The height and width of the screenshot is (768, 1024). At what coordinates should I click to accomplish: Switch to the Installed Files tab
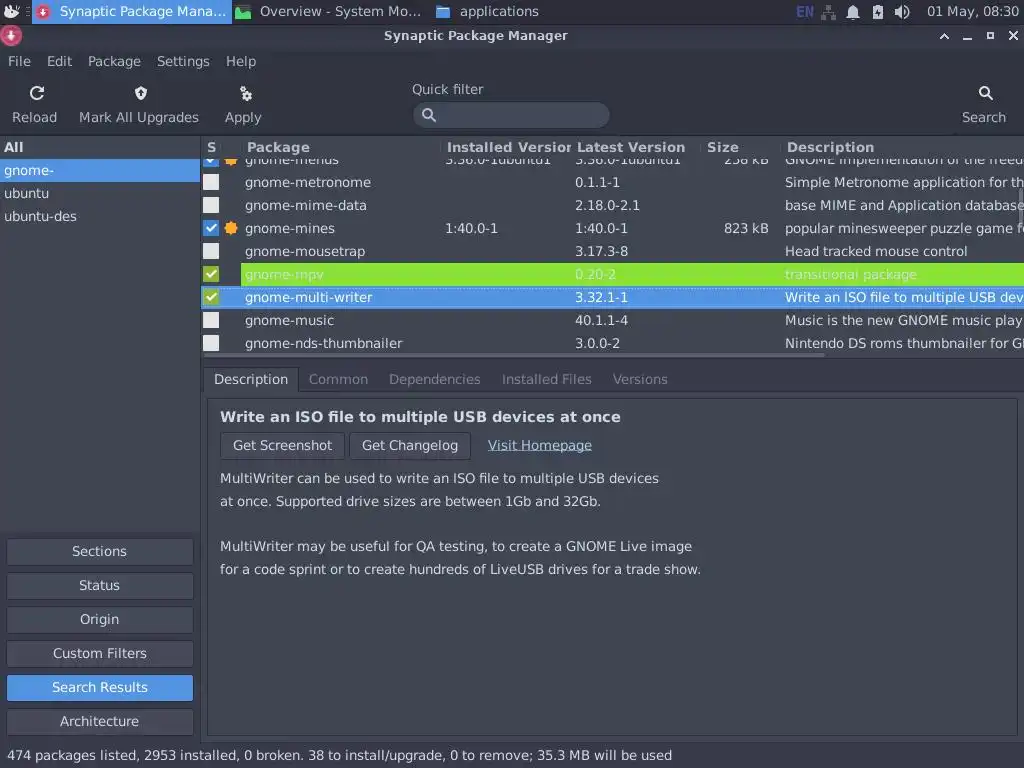(x=547, y=379)
